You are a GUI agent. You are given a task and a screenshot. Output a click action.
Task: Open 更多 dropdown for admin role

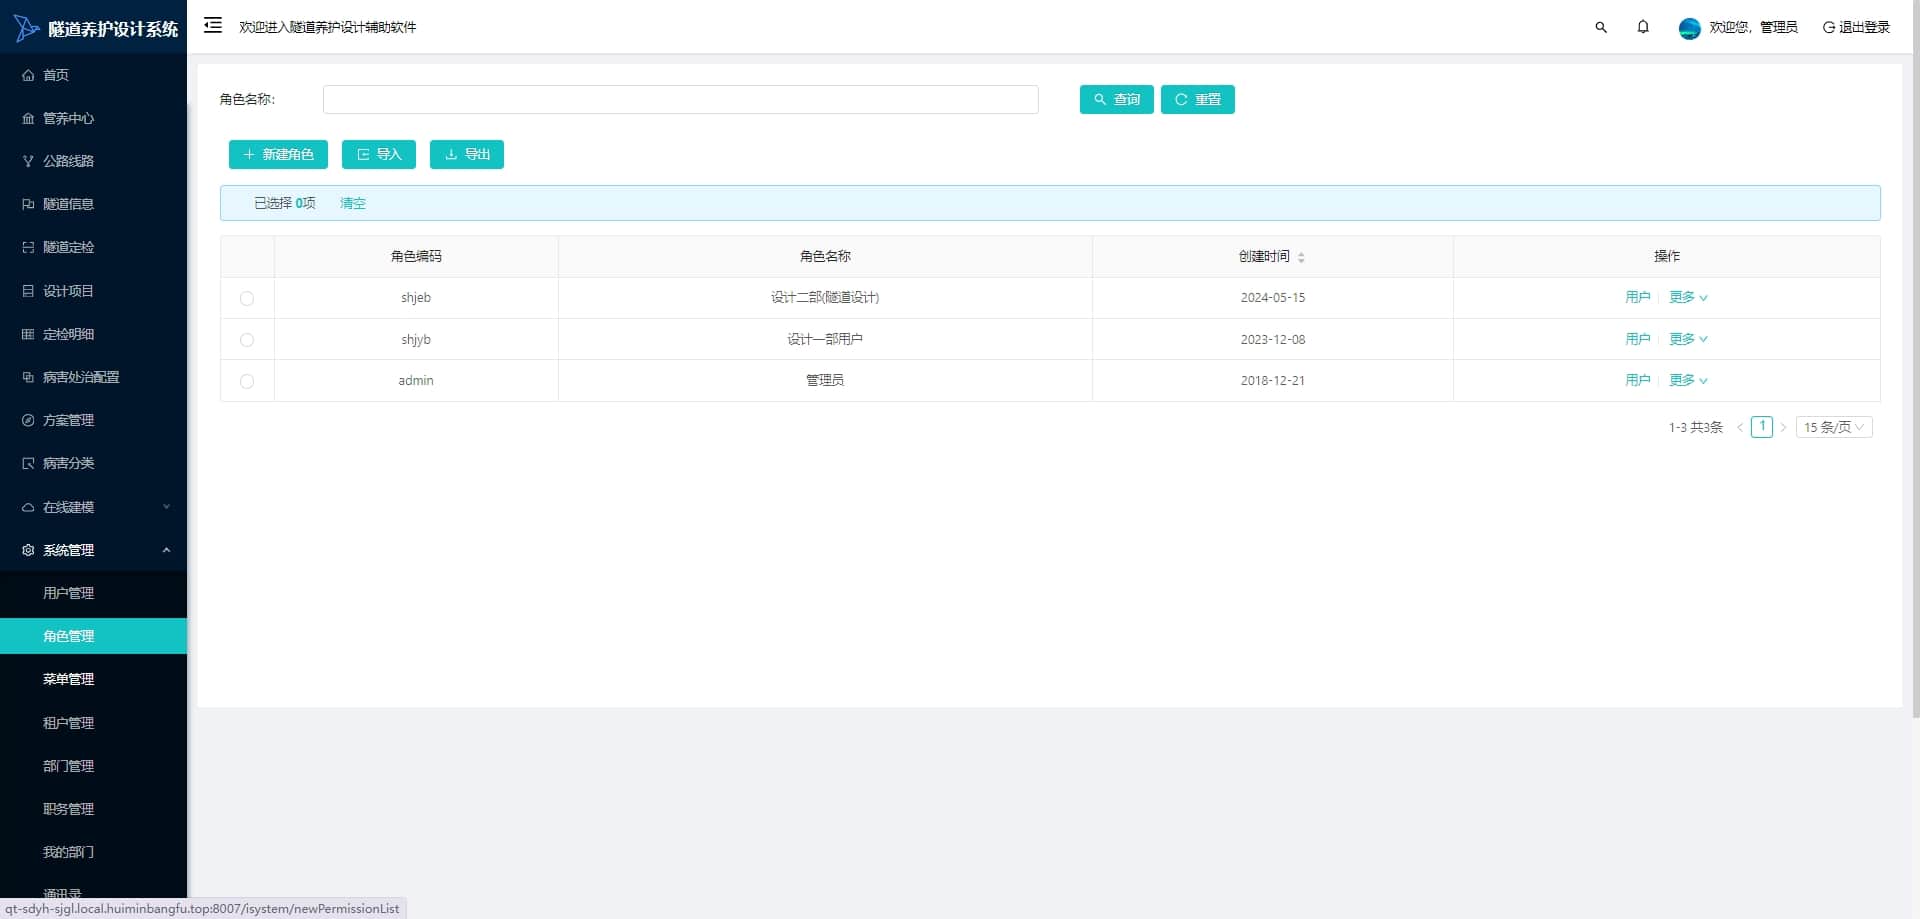coord(1688,380)
